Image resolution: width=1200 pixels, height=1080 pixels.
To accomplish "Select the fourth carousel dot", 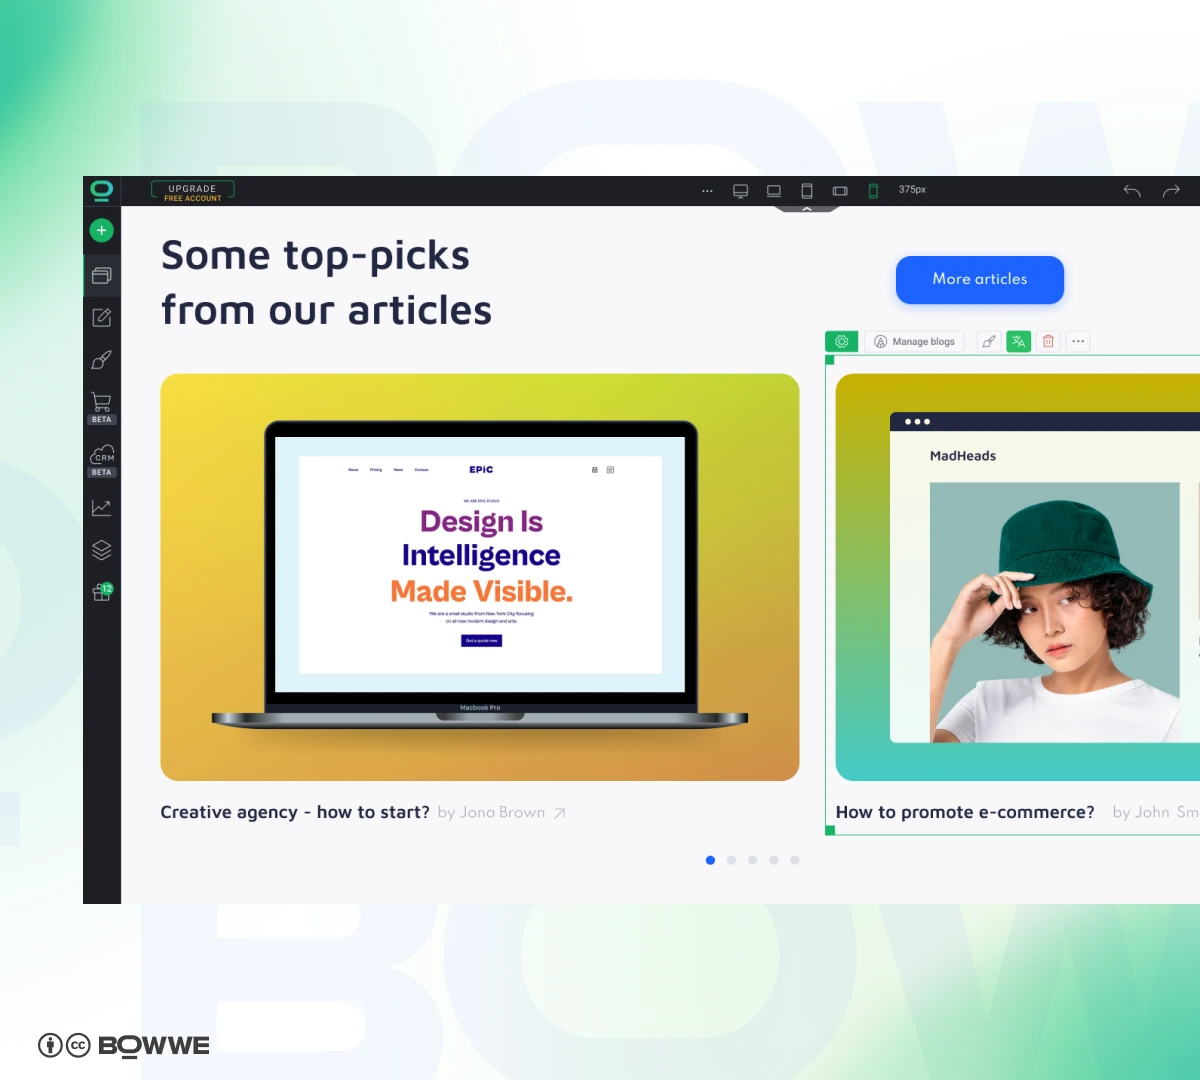I will click(773, 860).
